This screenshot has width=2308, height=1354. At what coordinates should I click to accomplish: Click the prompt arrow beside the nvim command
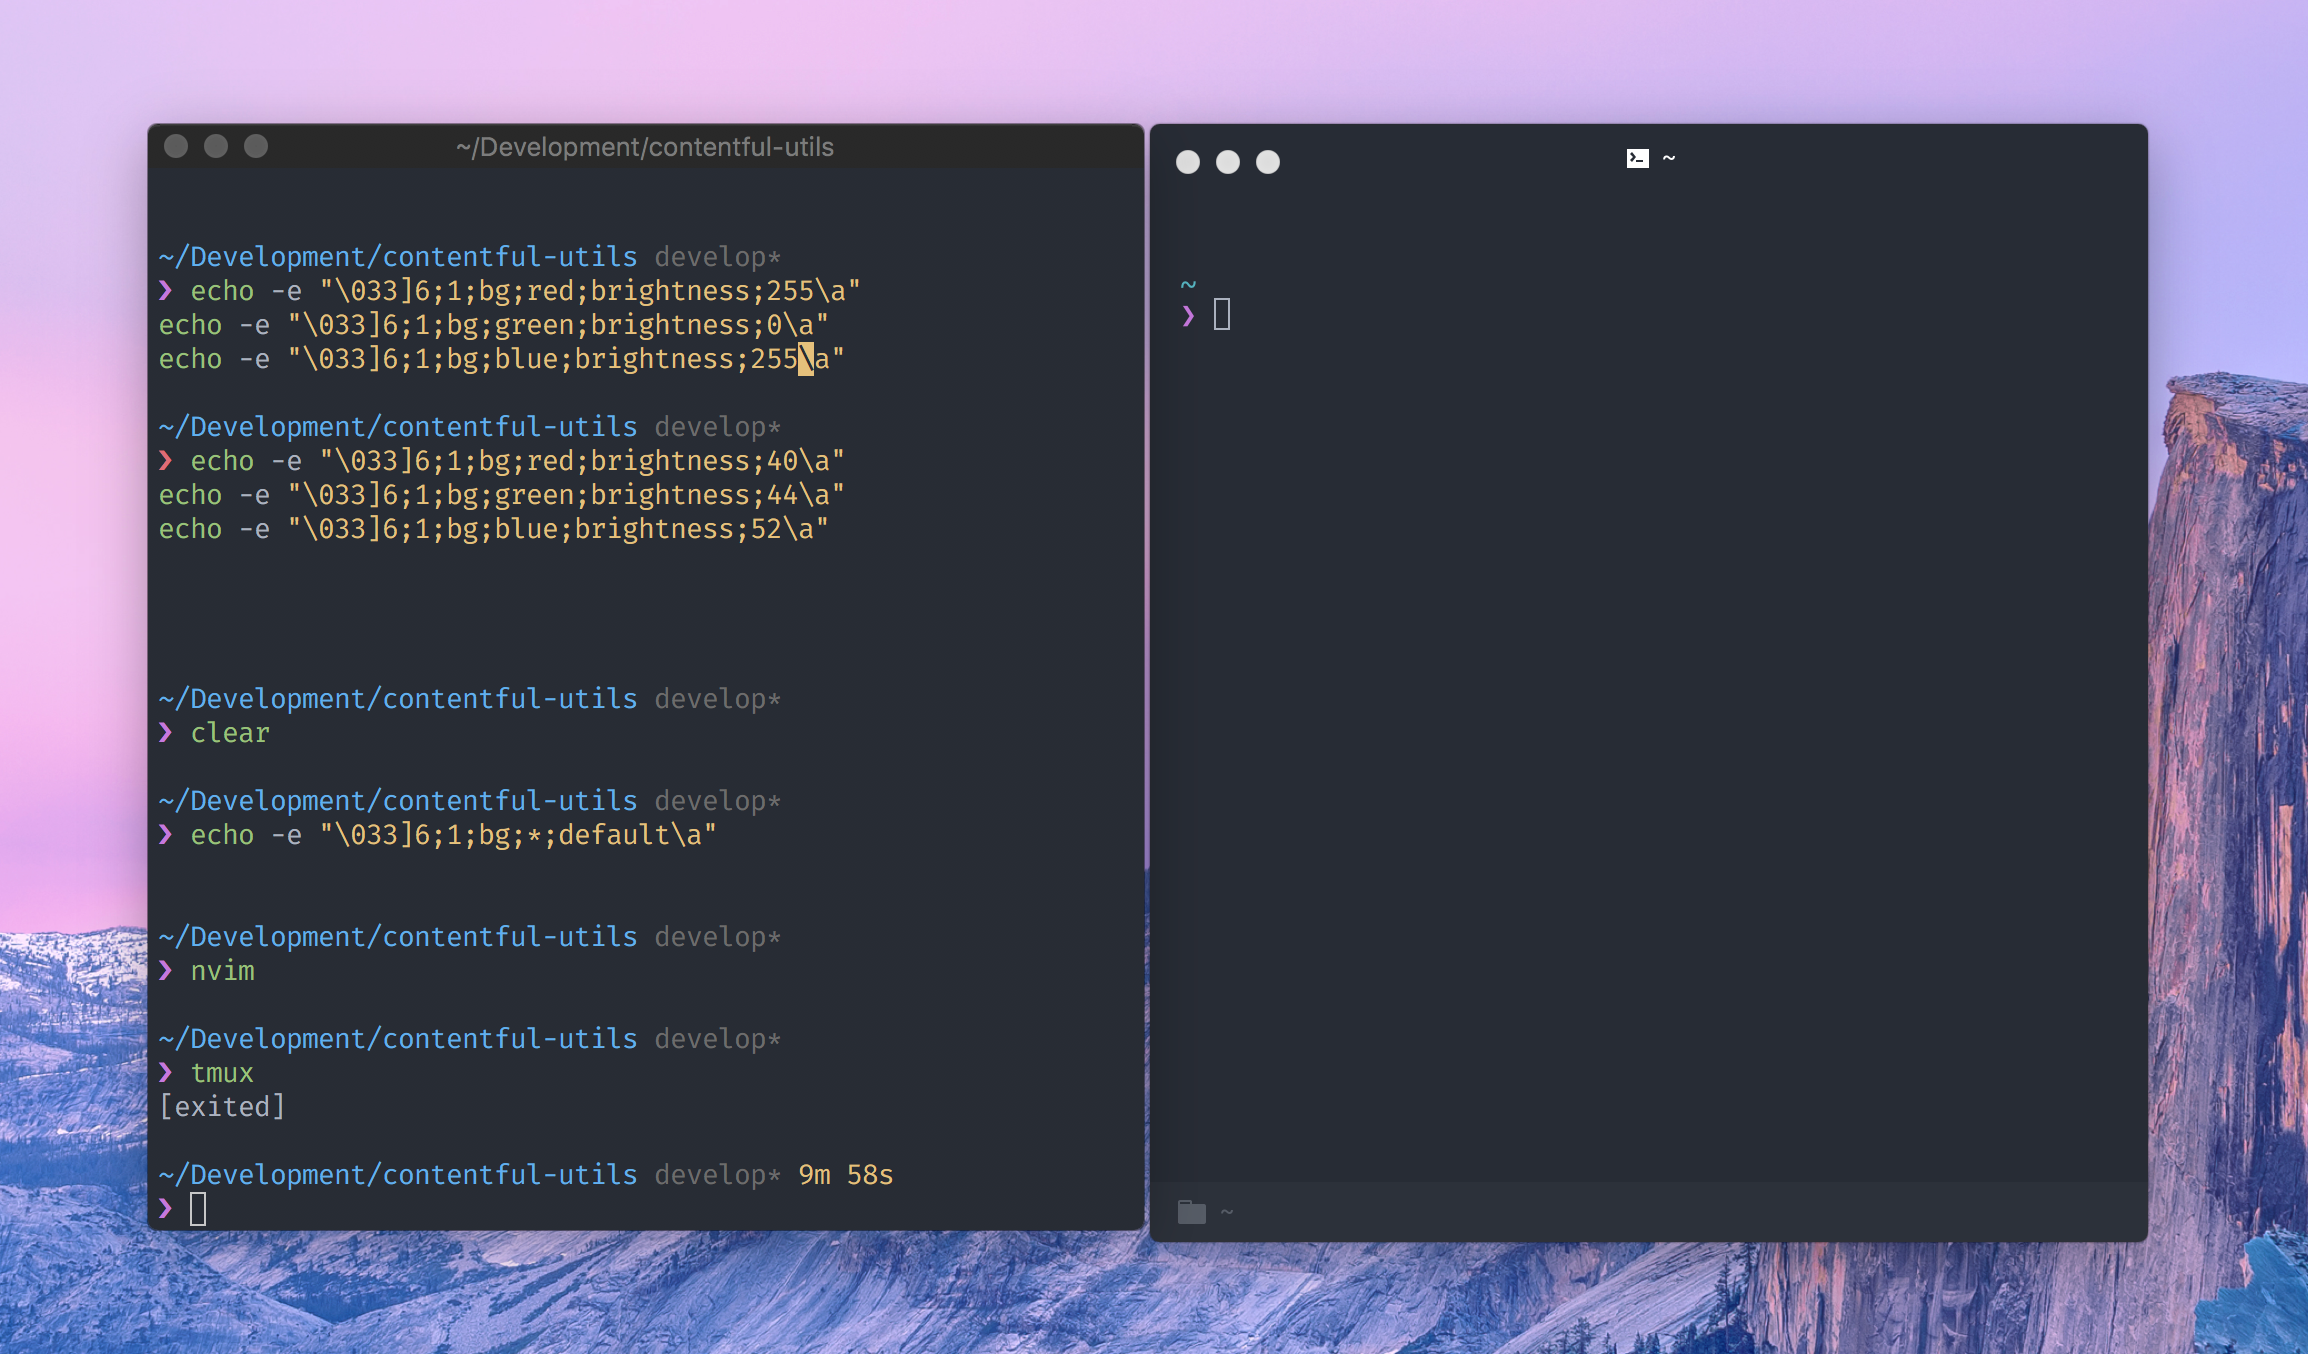[166, 970]
